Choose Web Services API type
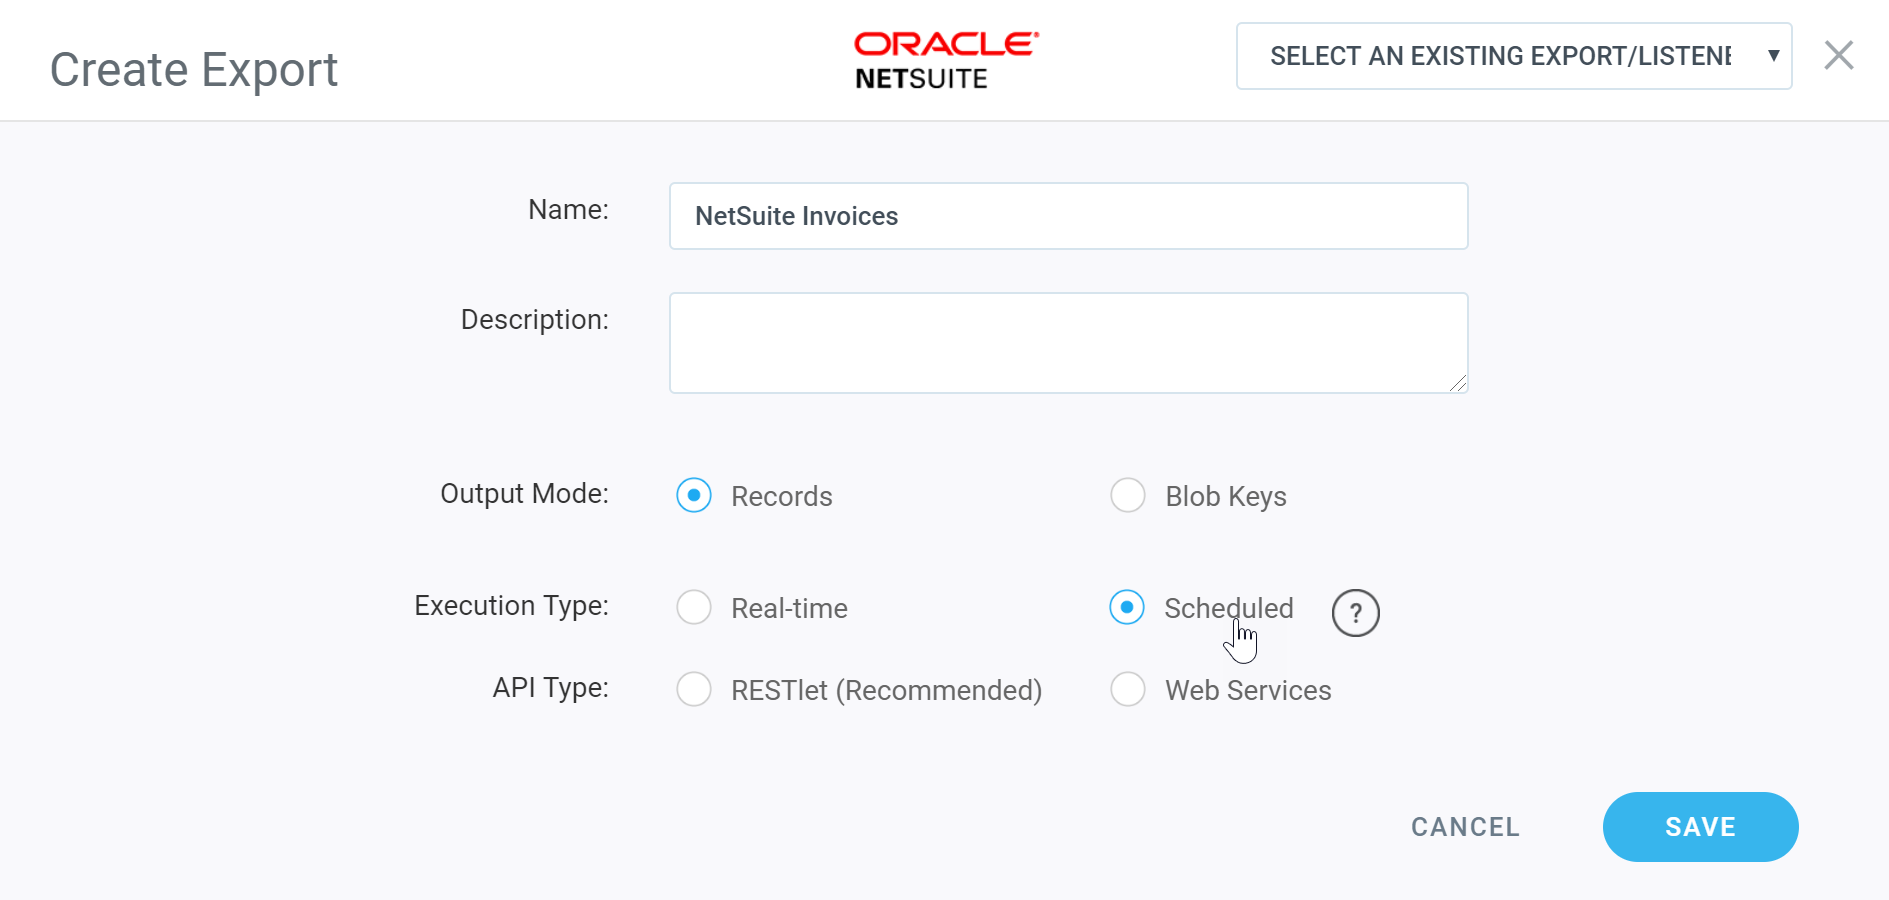Screen dimensions: 1889x900 pos(1128,689)
